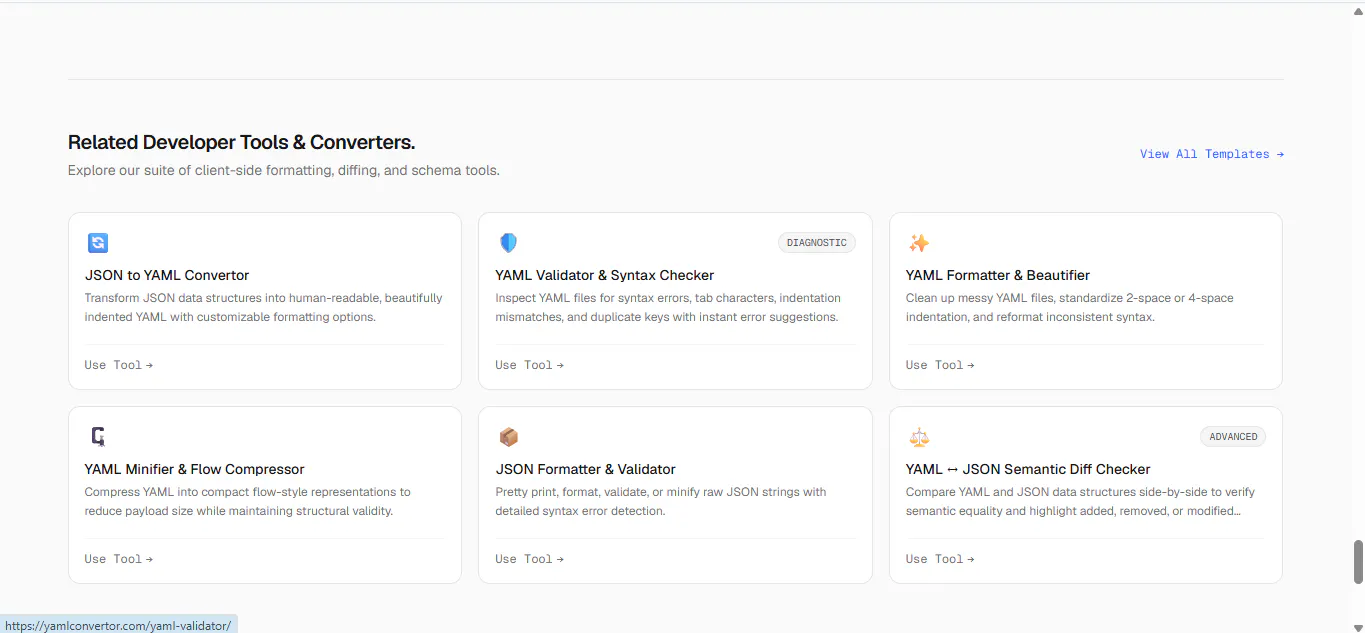The image size is (1365, 633).
Task: Click the Related Developer Tools & Converters heading
Action: pos(241,142)
